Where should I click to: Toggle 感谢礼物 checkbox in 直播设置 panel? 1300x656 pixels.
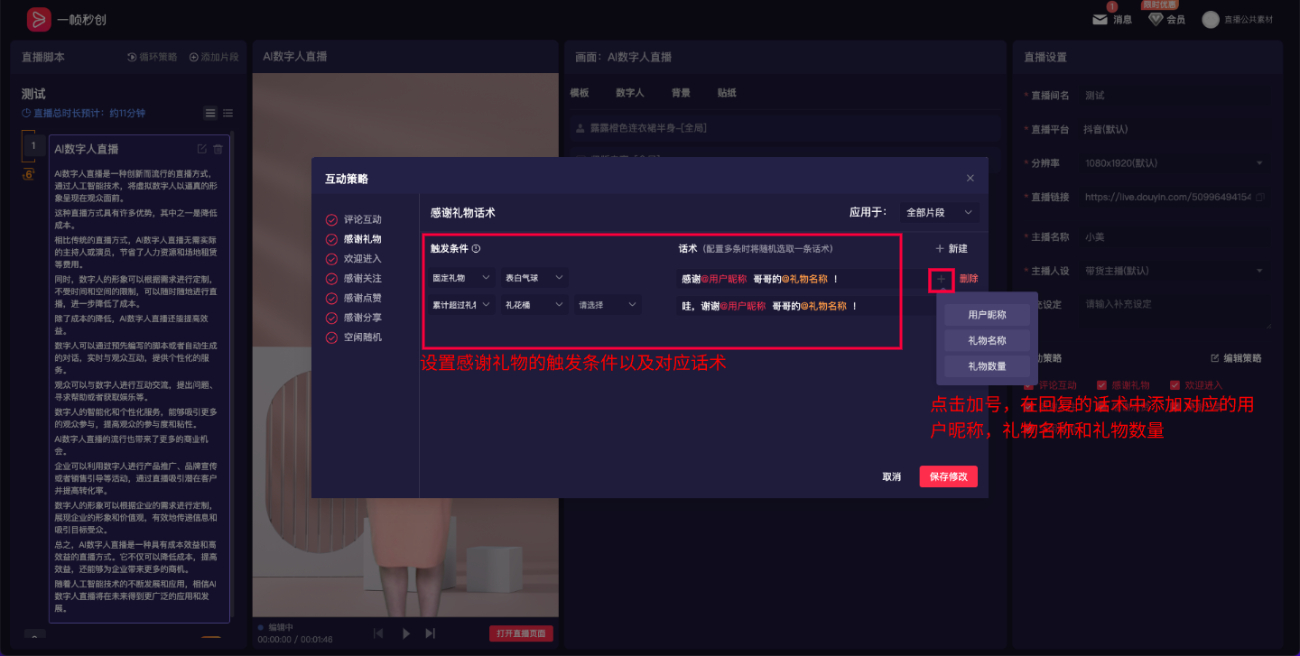(x=1102, y=384)
